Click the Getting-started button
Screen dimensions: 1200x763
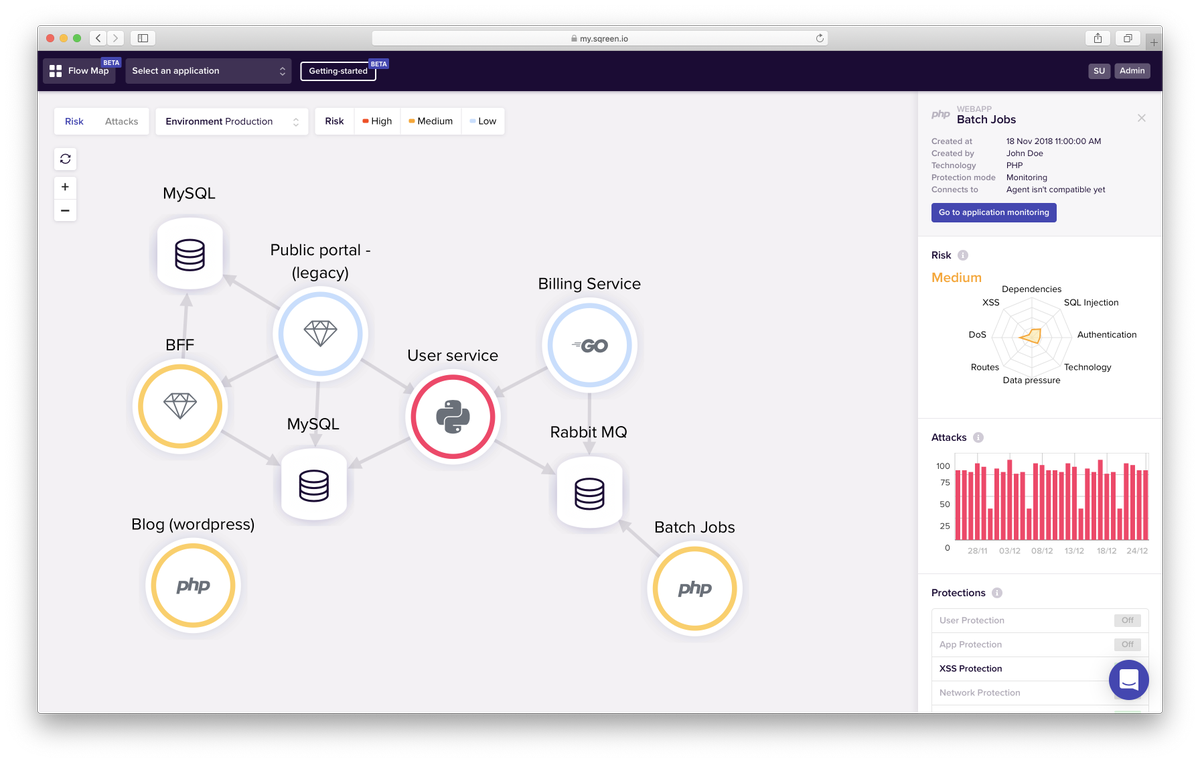pos(338,71)
